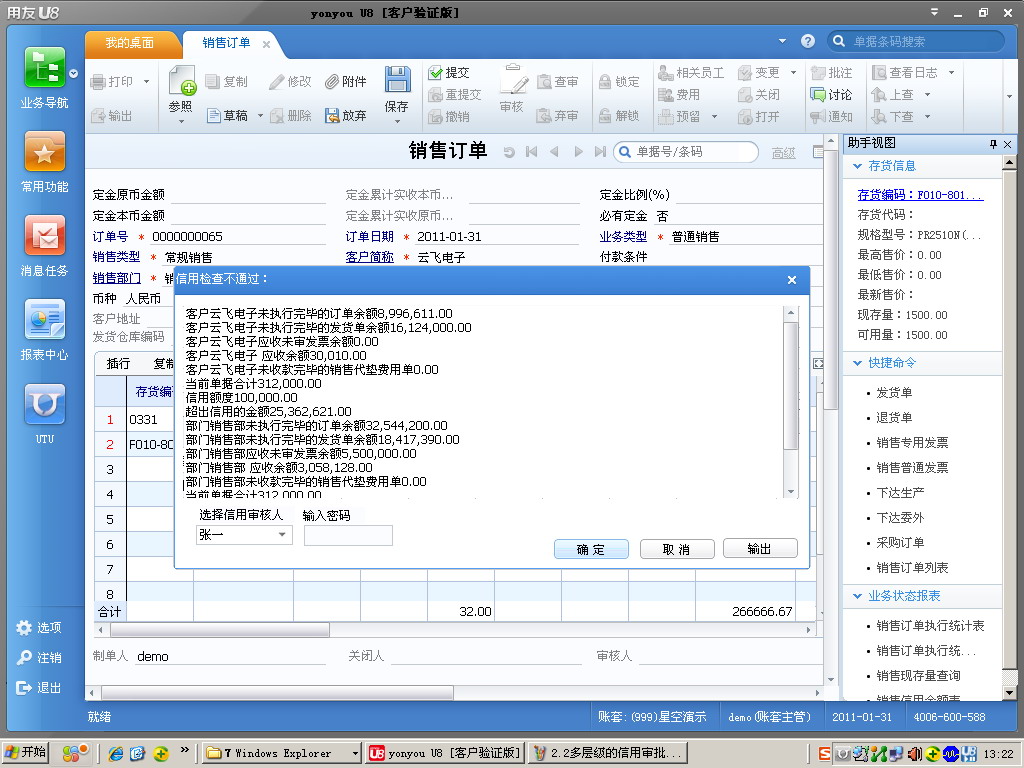
Task: Open help with the question mark icon
Action: 808,41
